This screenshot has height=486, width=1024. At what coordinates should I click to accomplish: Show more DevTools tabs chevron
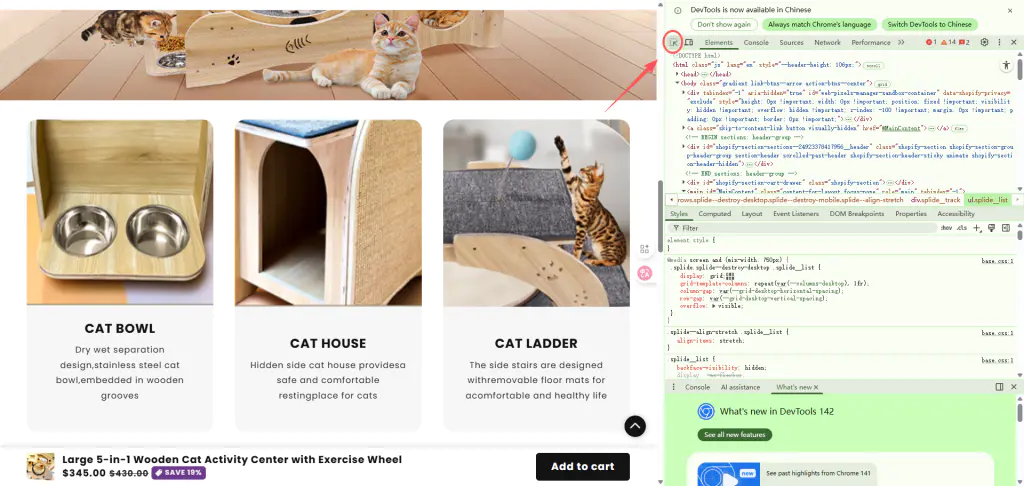pos(901,42)
